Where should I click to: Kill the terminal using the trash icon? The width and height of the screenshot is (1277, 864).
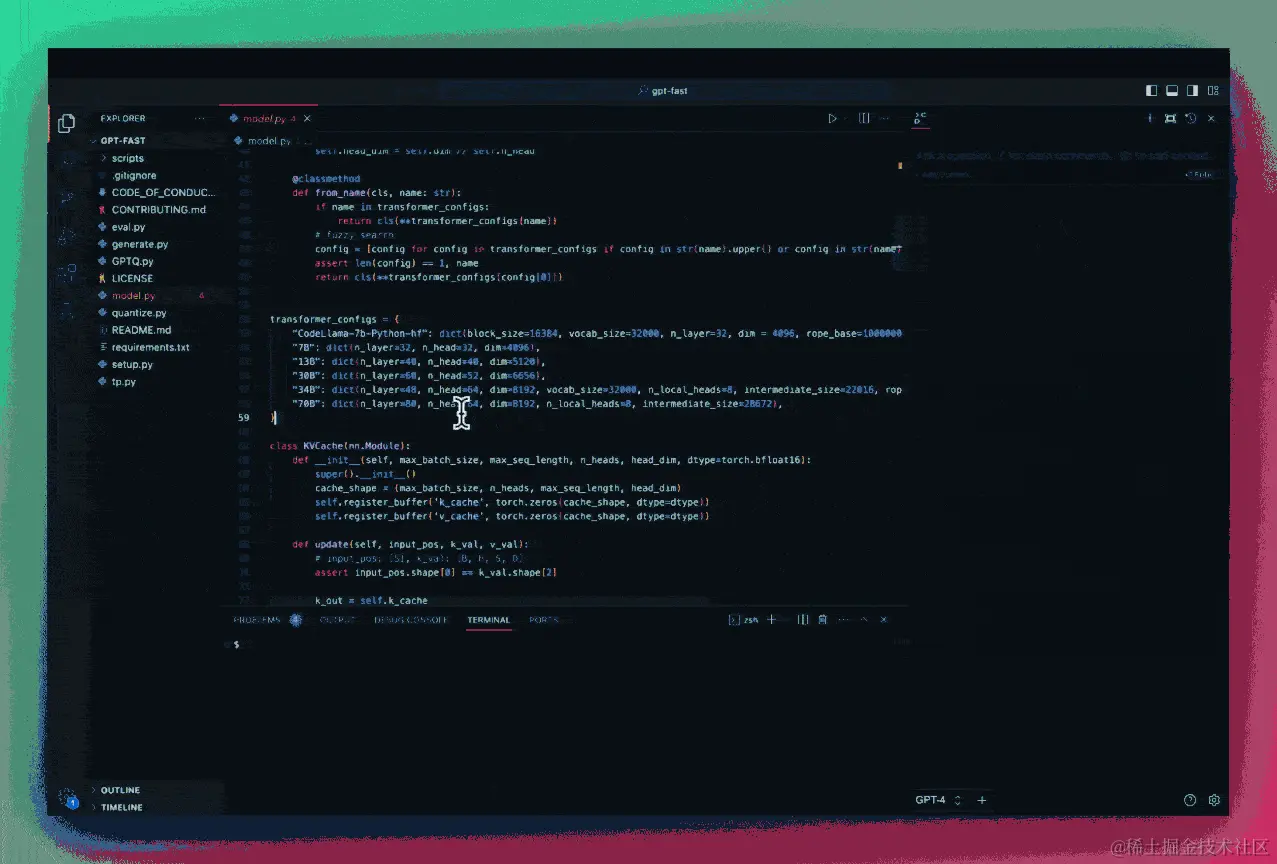822,619
